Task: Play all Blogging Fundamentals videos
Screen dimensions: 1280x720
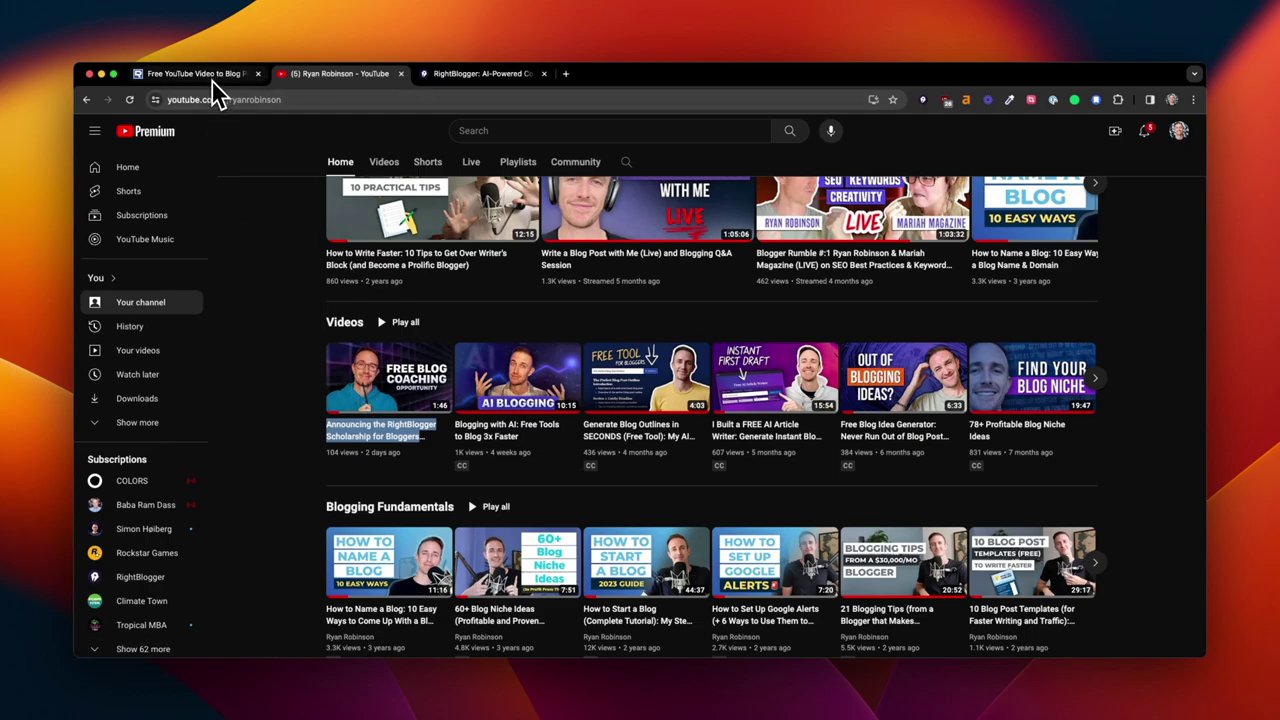Action: [x=490, y=506]
